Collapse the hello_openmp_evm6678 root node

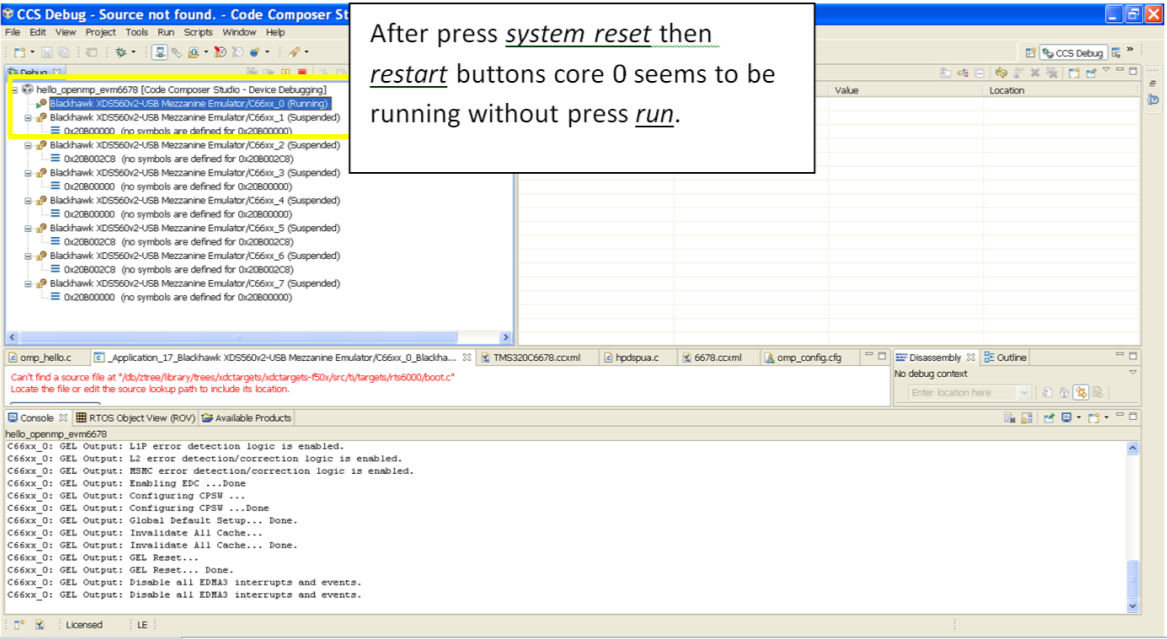(14, 90)
